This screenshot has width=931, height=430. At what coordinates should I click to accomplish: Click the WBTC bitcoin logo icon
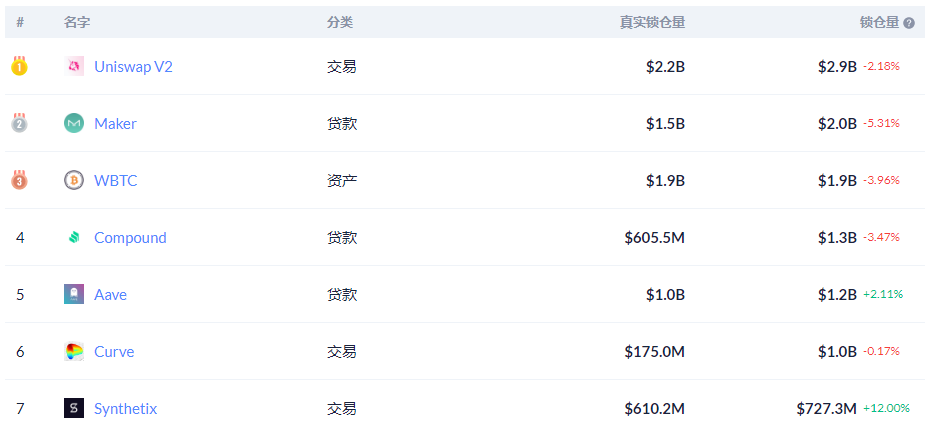(74, 181)
